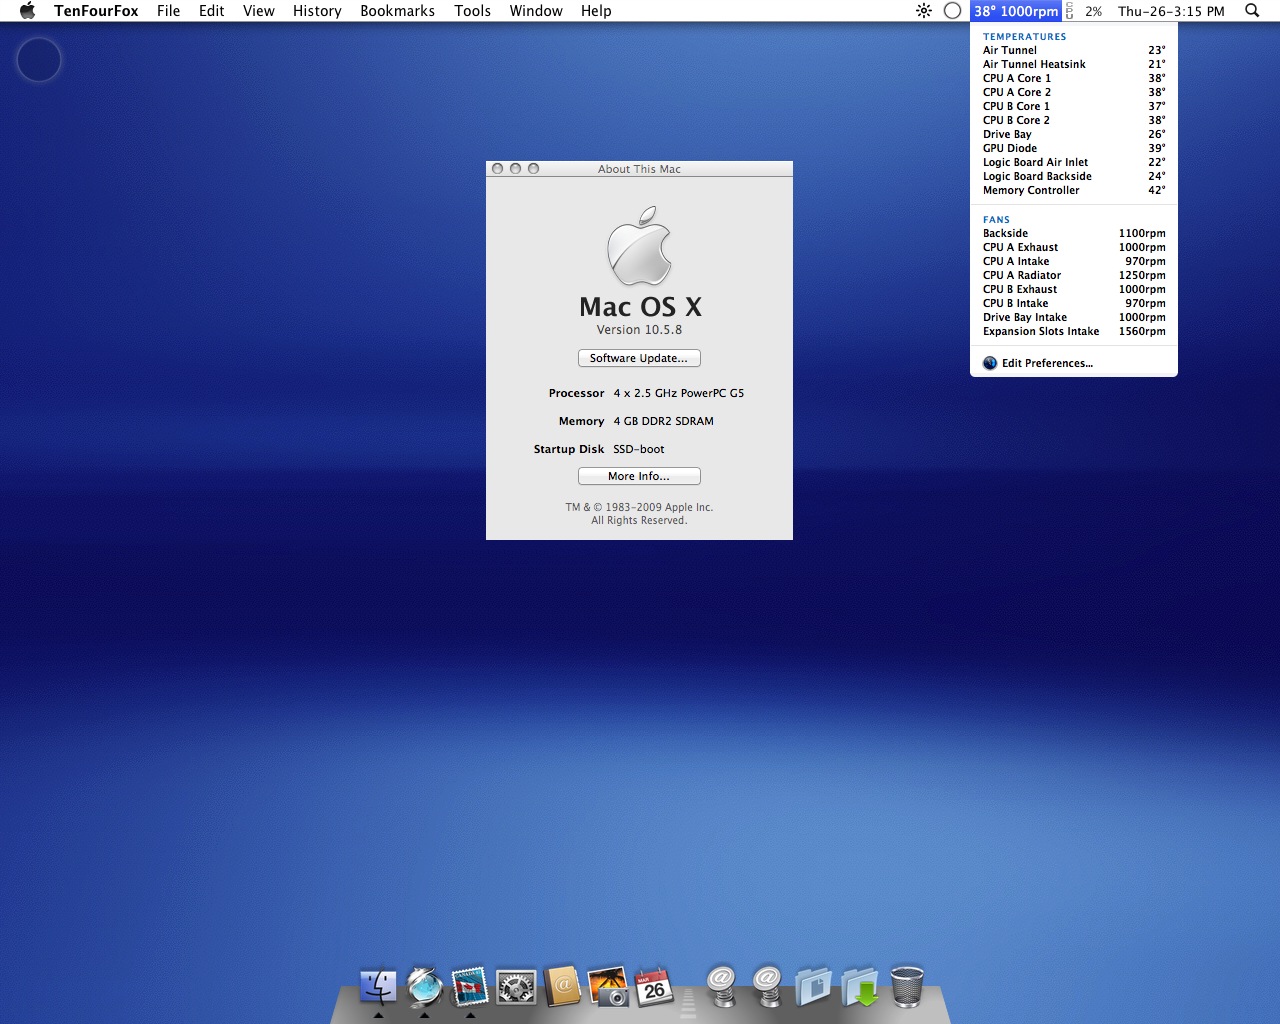
Task: Launch TenFourFox globe icon in Dock
Action: pos(425,987)
